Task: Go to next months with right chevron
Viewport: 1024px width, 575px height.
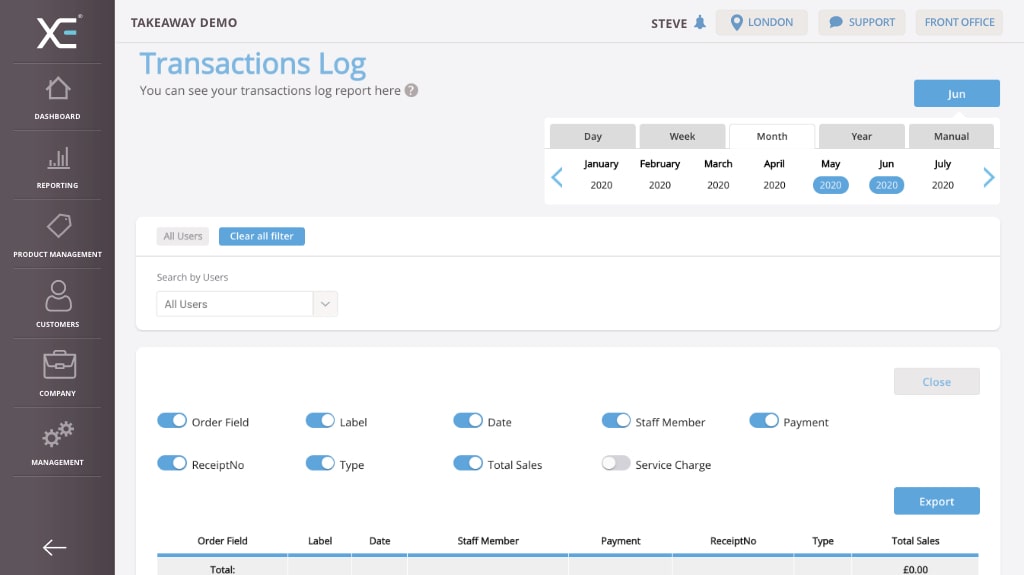Action: (x=988, y=178)
